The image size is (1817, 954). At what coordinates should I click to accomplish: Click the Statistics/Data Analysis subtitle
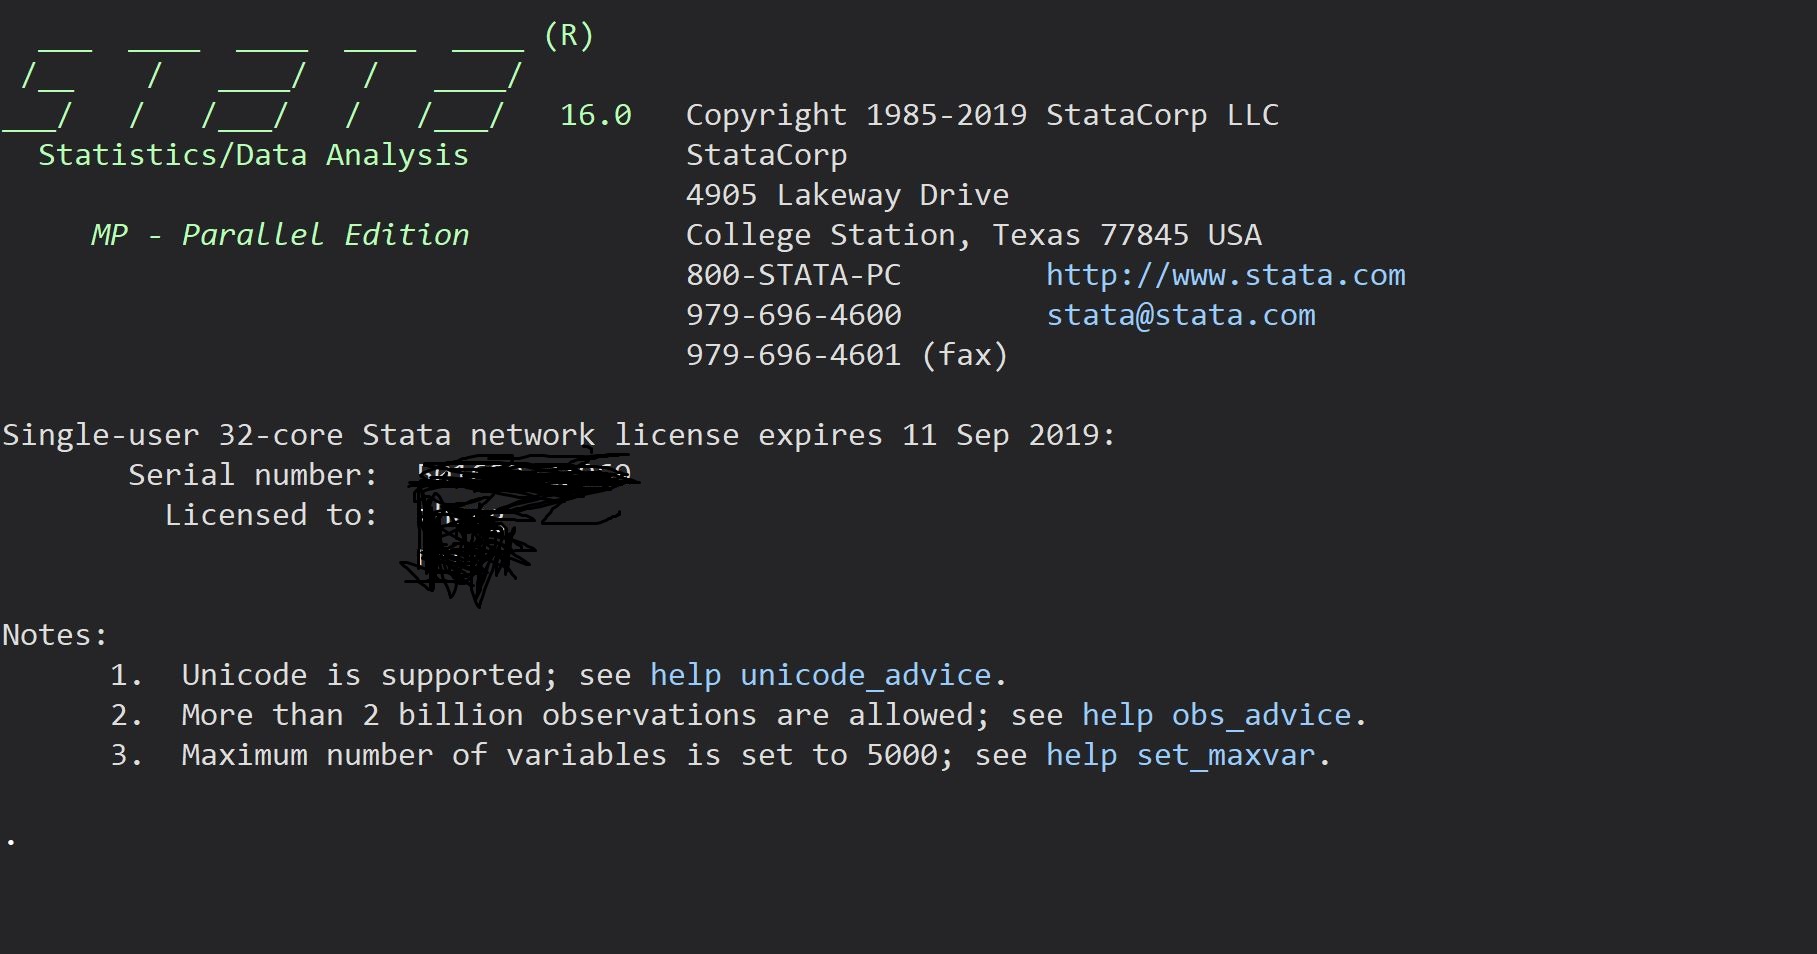(253, 155)
